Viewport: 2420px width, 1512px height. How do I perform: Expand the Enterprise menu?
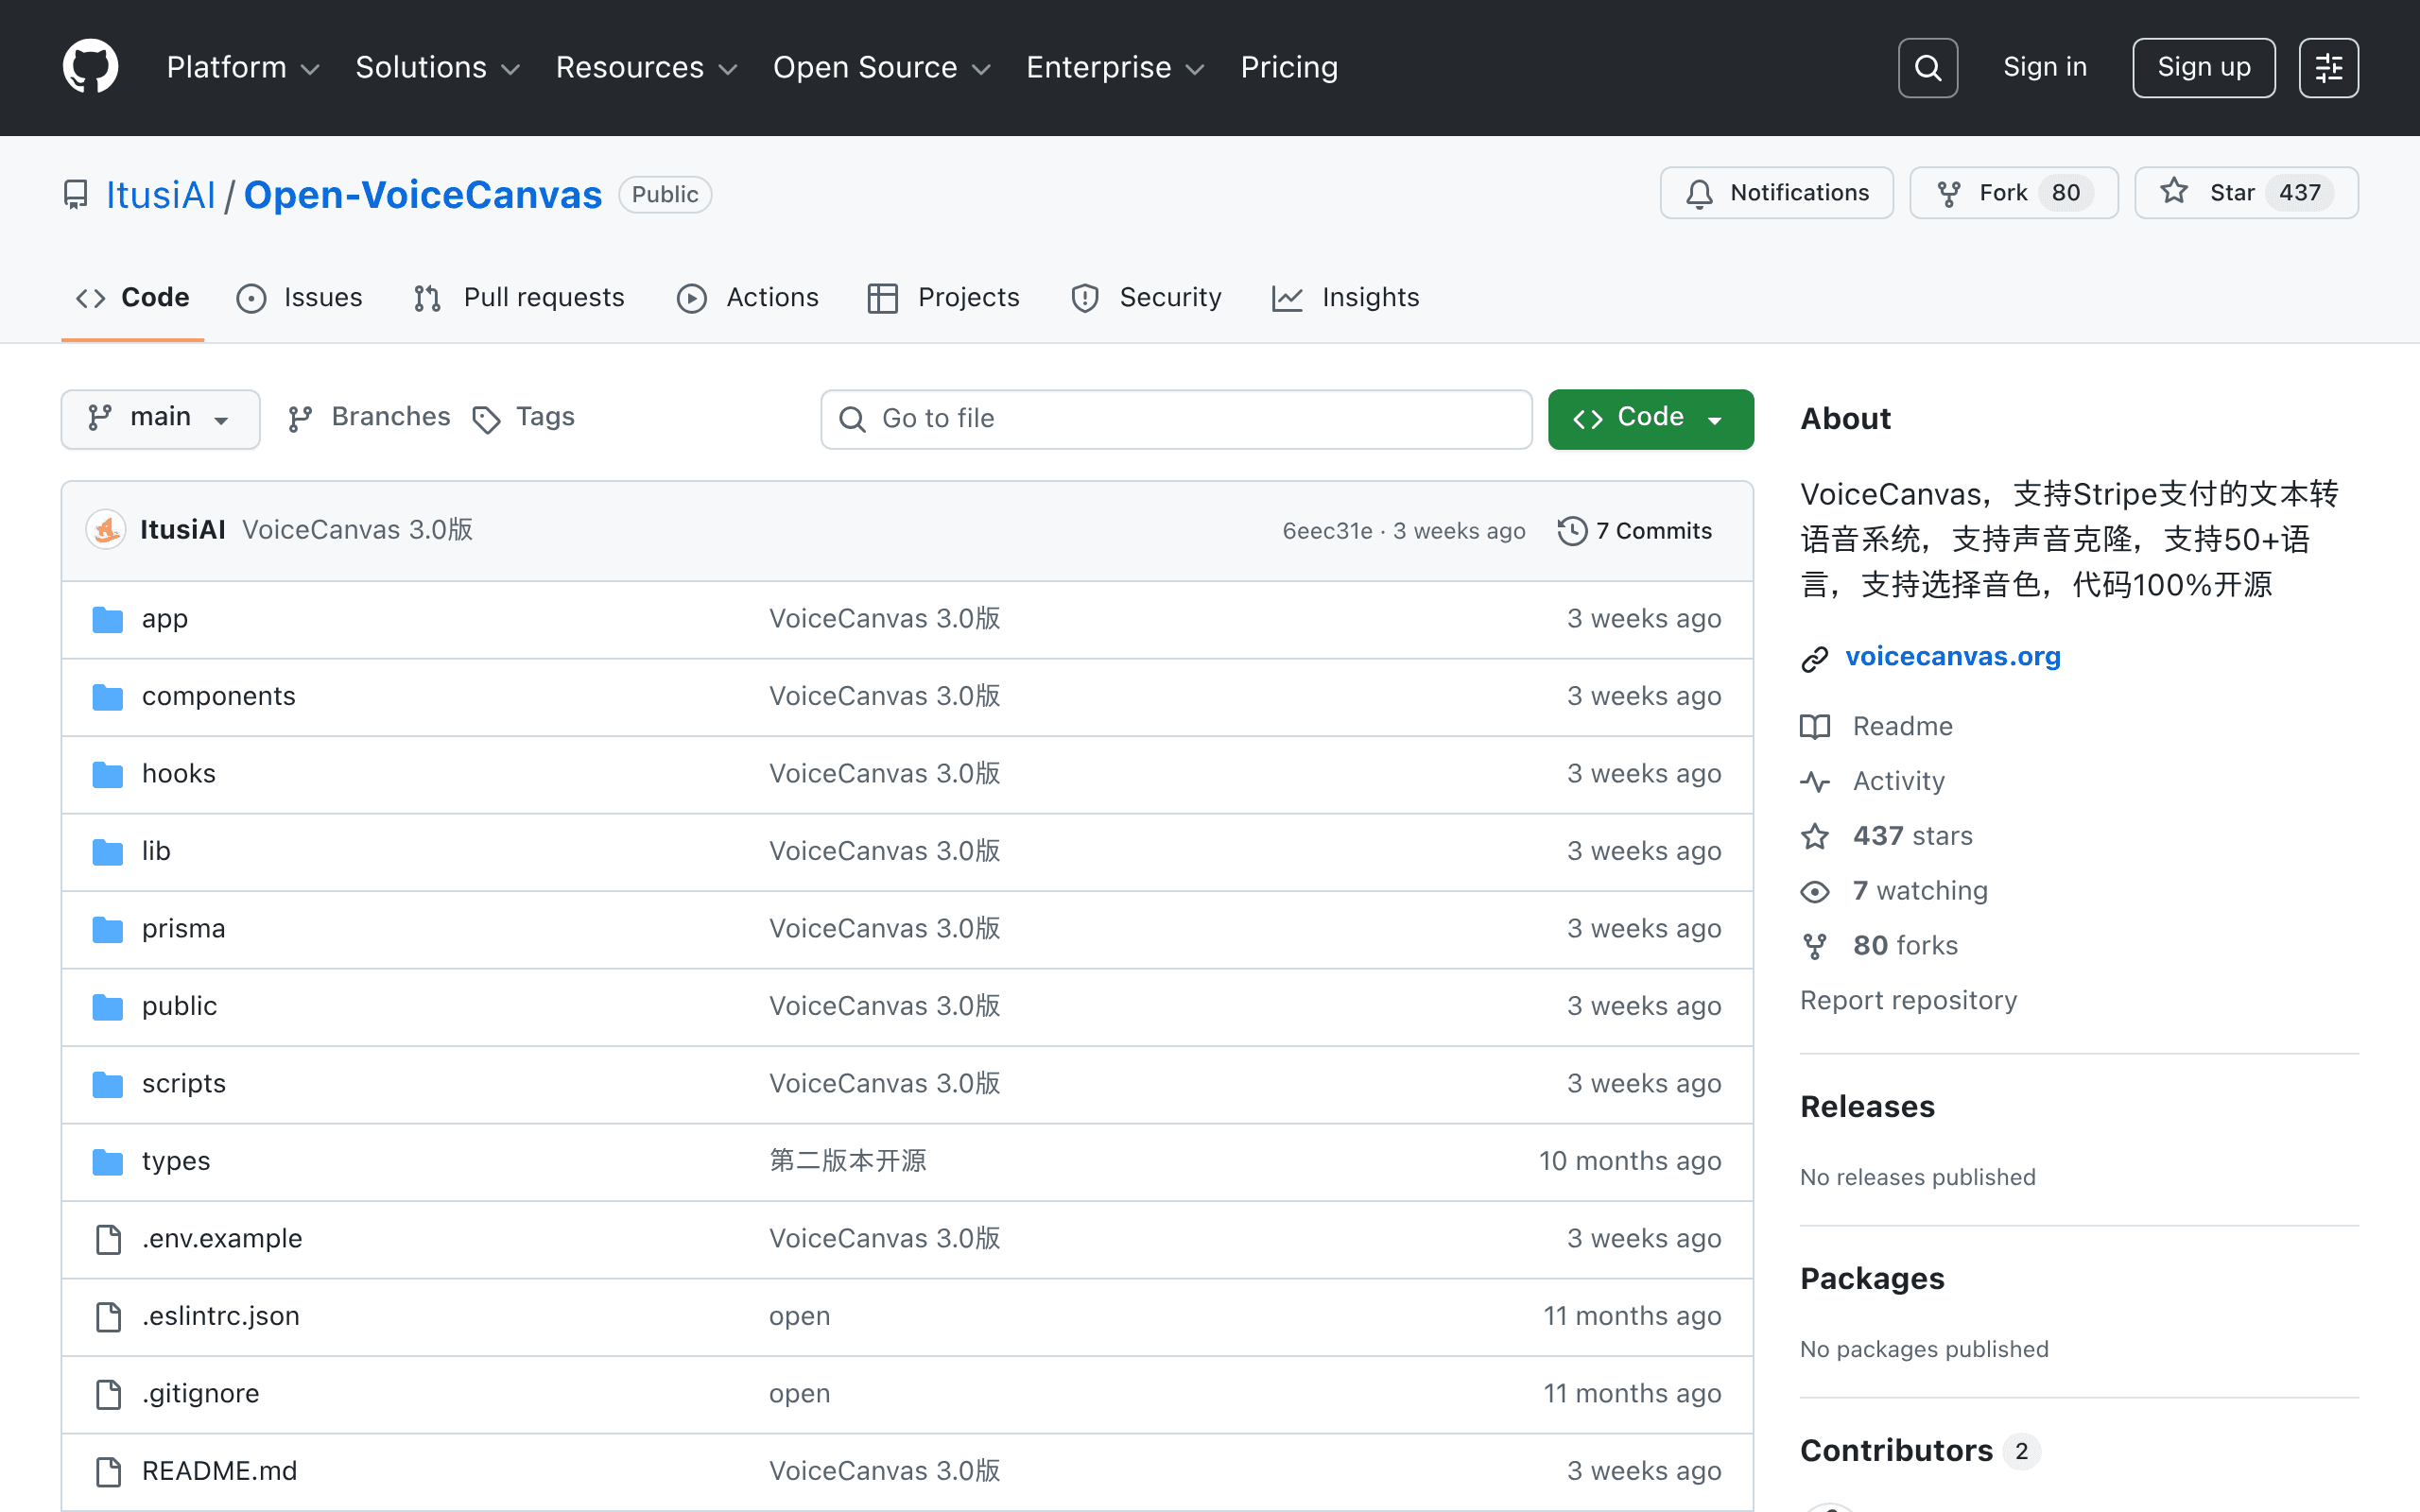click(x=1116, y=68)
